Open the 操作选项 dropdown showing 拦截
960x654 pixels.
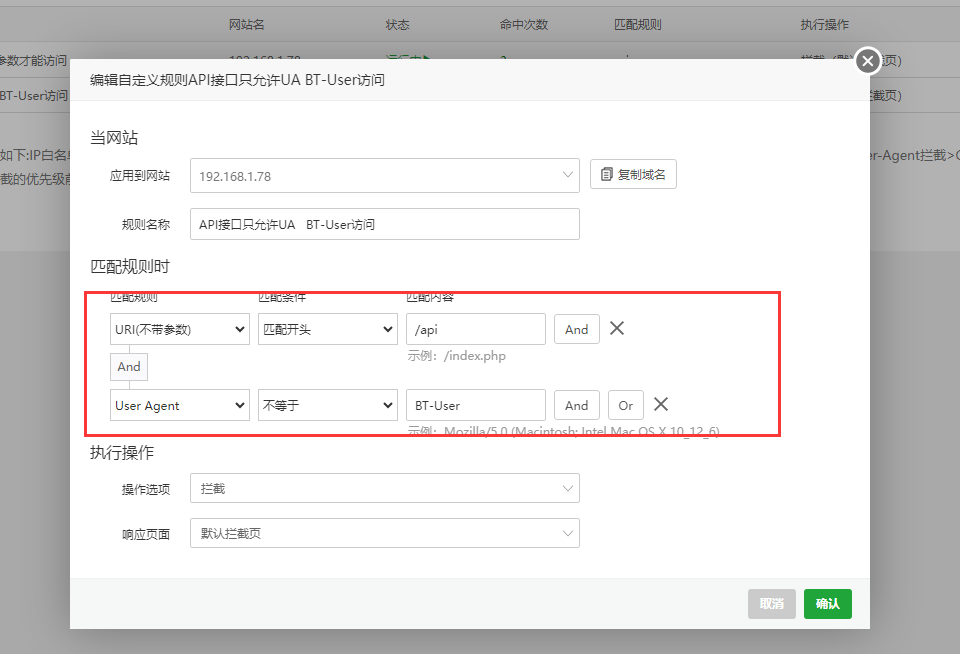[384, 488]
